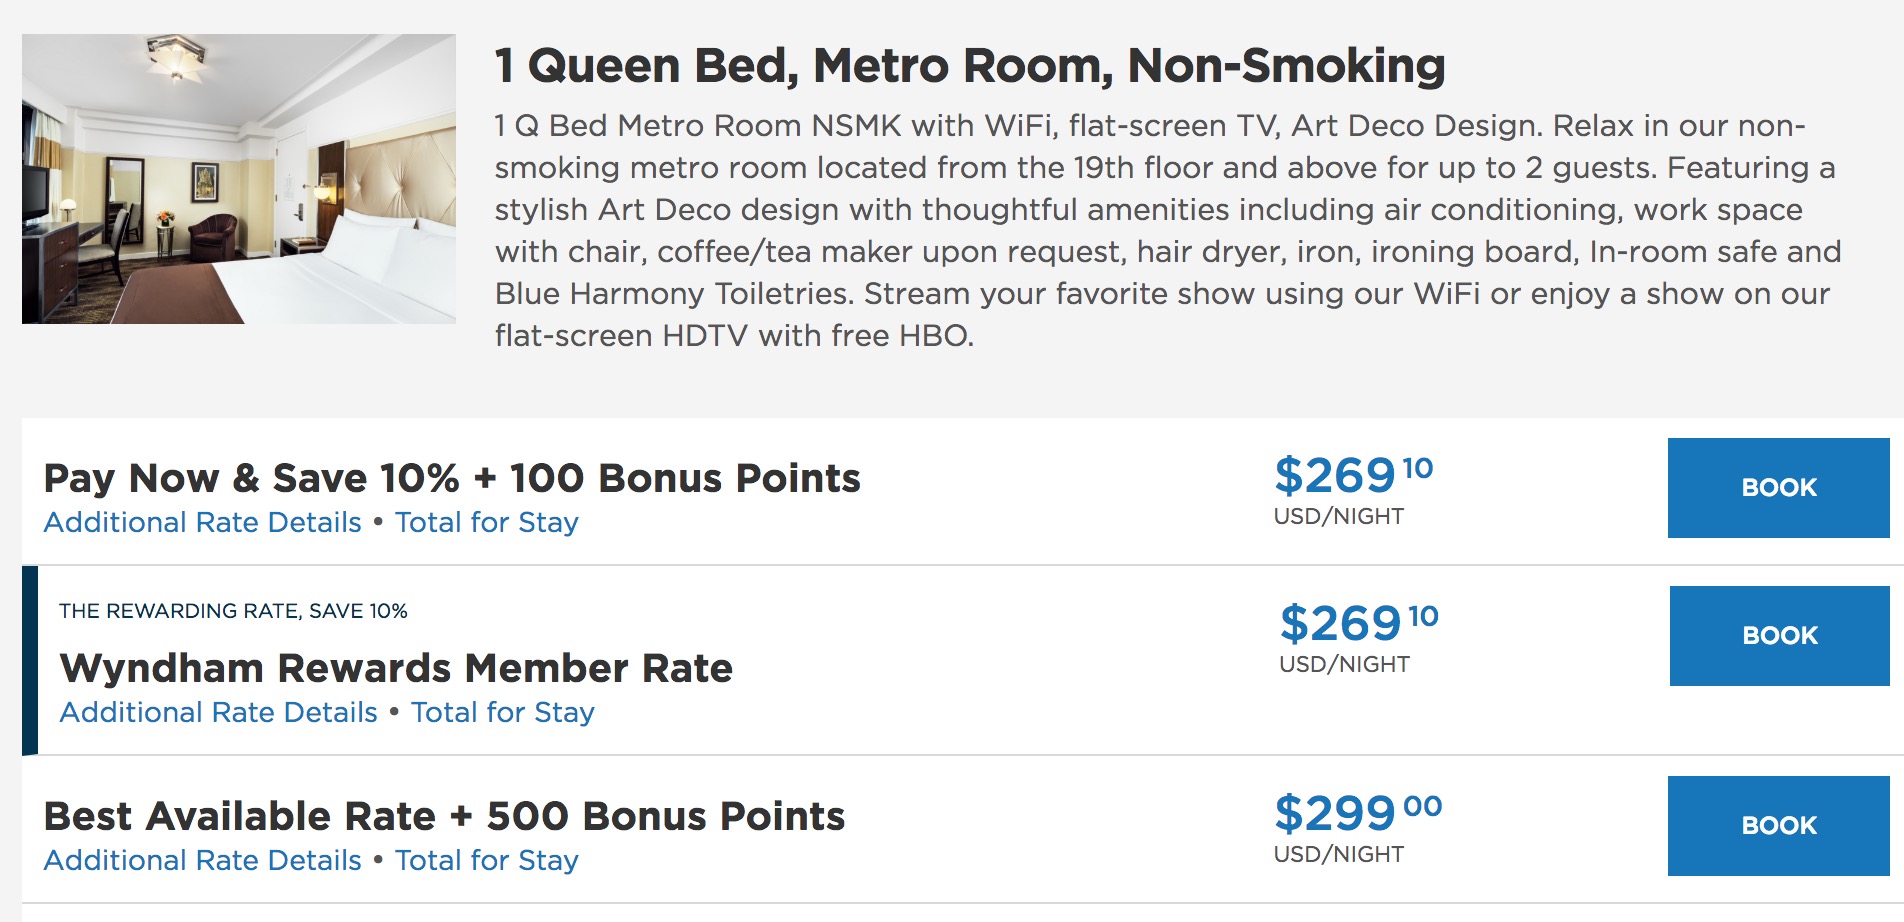Click the Rewarding Rate Save 10% label
1904x922 pixels.
point(233,611)
